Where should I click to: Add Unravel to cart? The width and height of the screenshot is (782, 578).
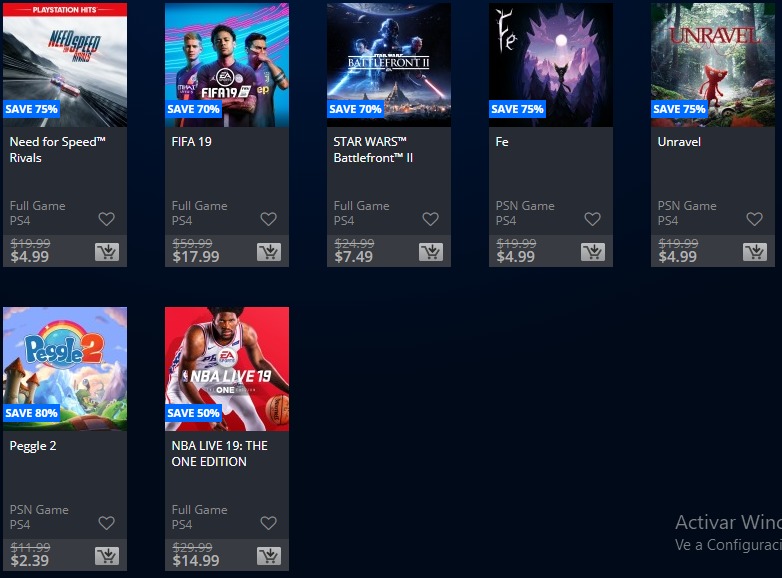(x=755, y=252)
